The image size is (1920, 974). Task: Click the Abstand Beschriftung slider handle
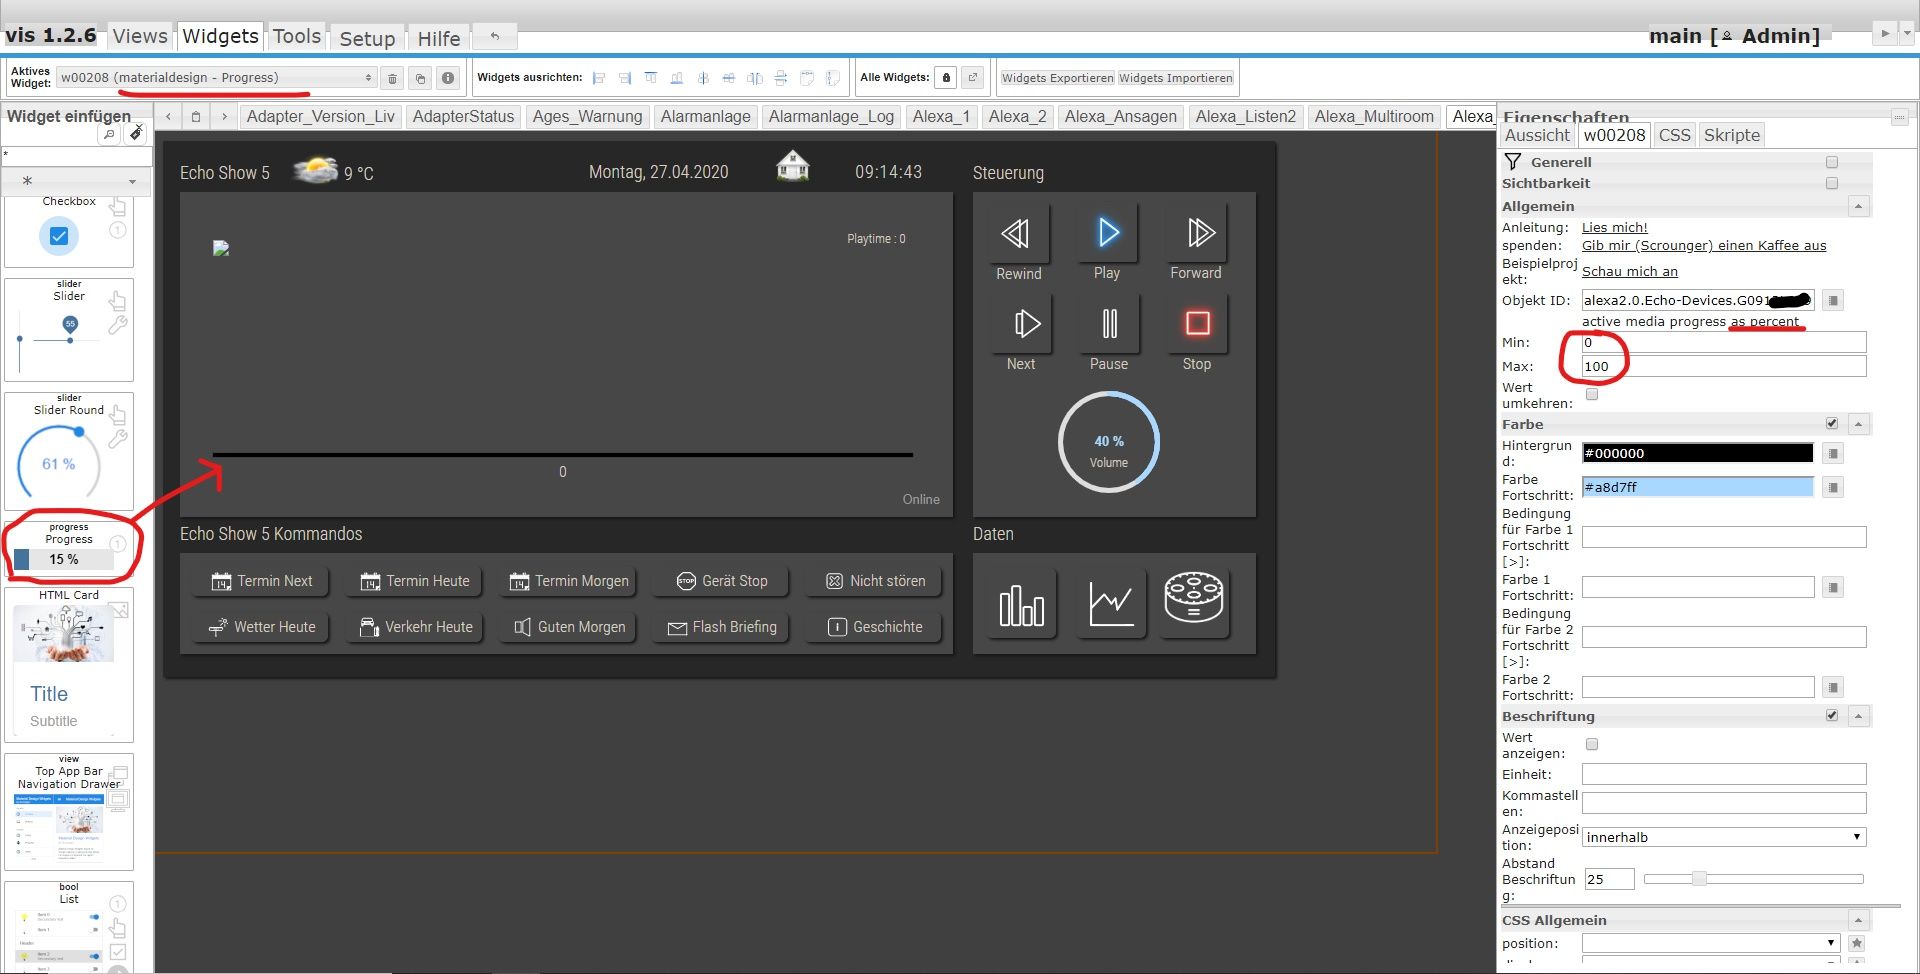1699,879
